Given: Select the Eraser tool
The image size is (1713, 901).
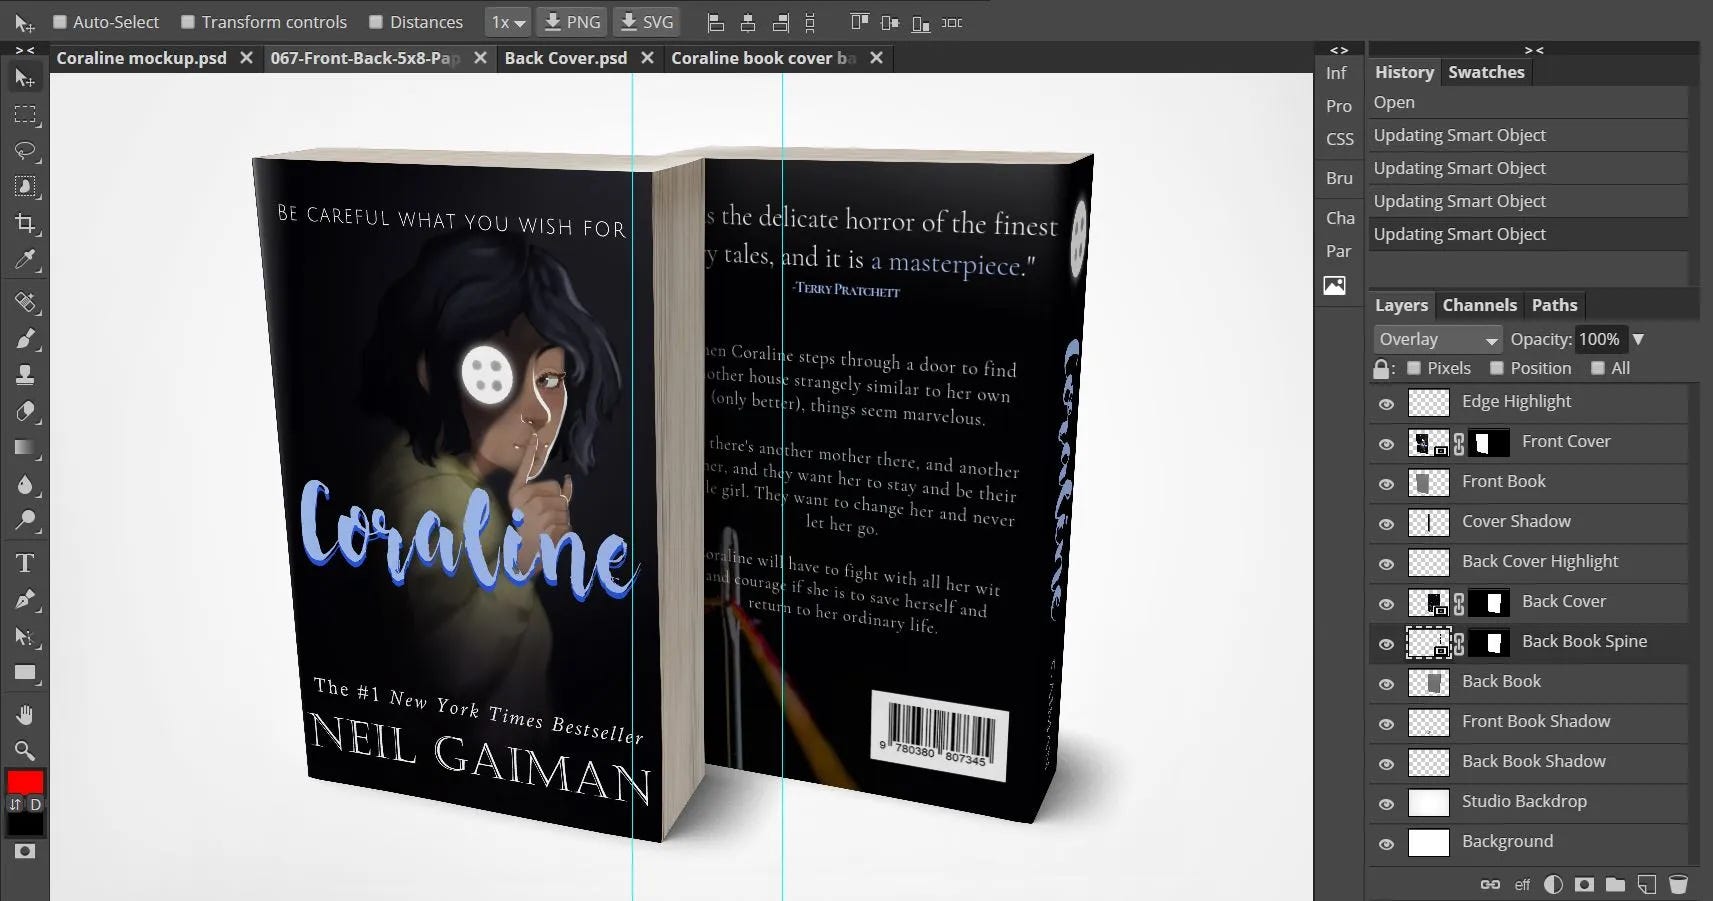Looking at the screenshot, I should click(x=25, y=411).
